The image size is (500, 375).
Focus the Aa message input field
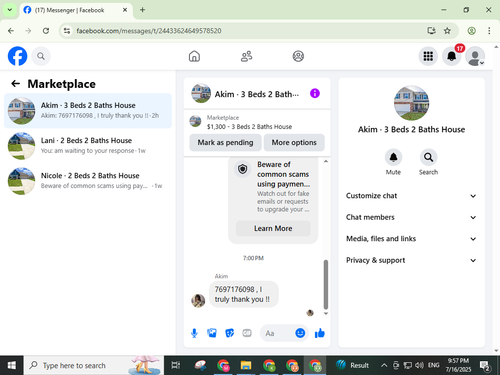tap(277, 333)
